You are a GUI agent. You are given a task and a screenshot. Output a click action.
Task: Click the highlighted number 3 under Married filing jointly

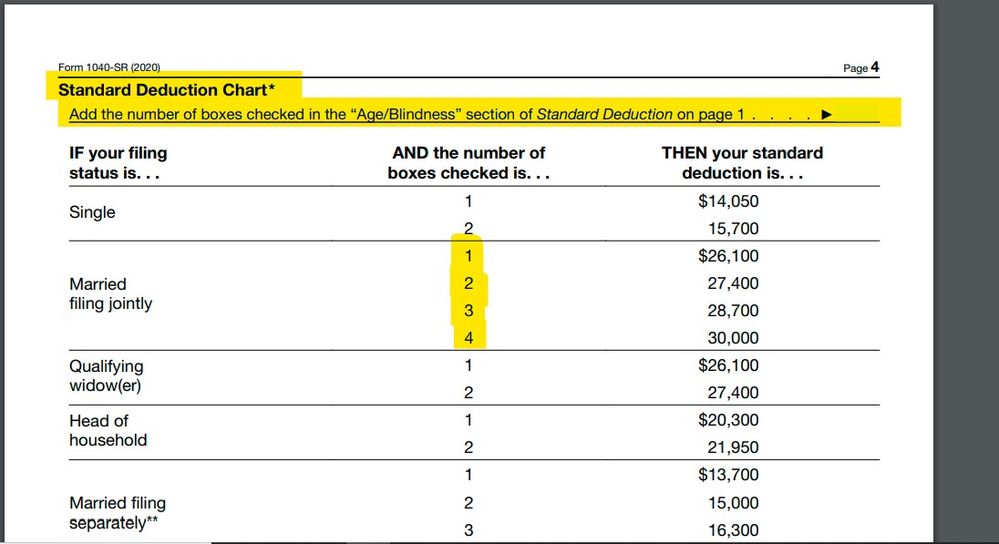pos(468,311)
